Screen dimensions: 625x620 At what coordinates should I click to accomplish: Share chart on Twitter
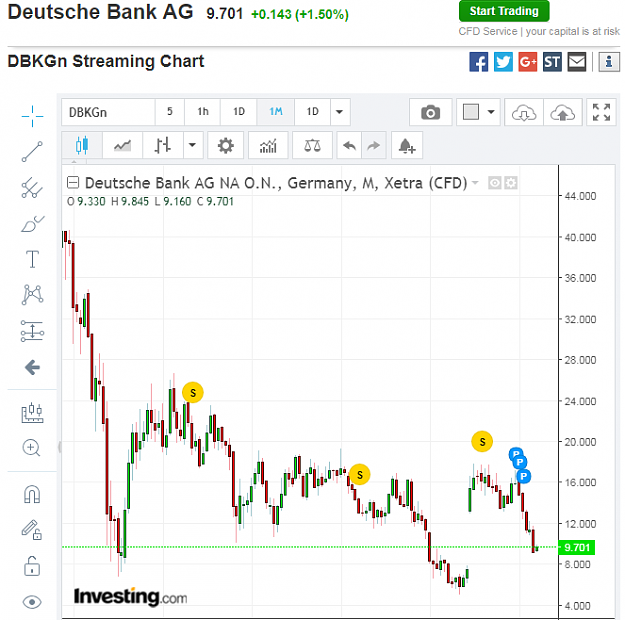pos(503,62)
